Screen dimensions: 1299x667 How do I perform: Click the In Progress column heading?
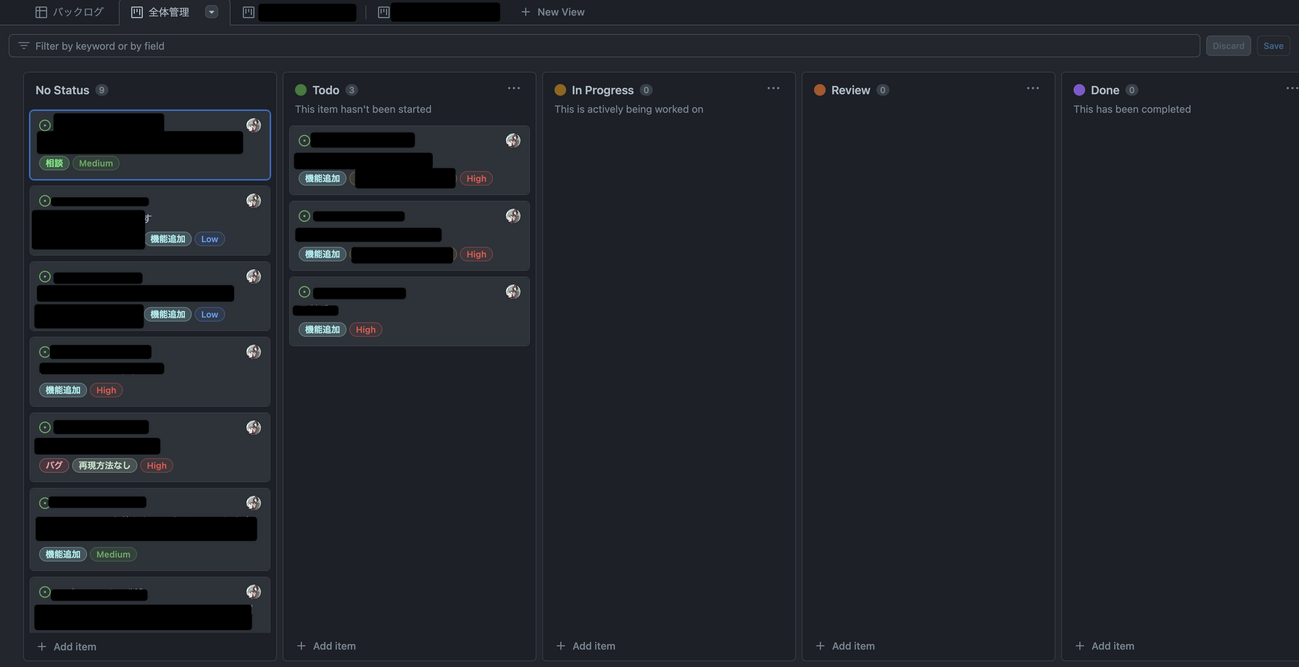coord(603,90)
